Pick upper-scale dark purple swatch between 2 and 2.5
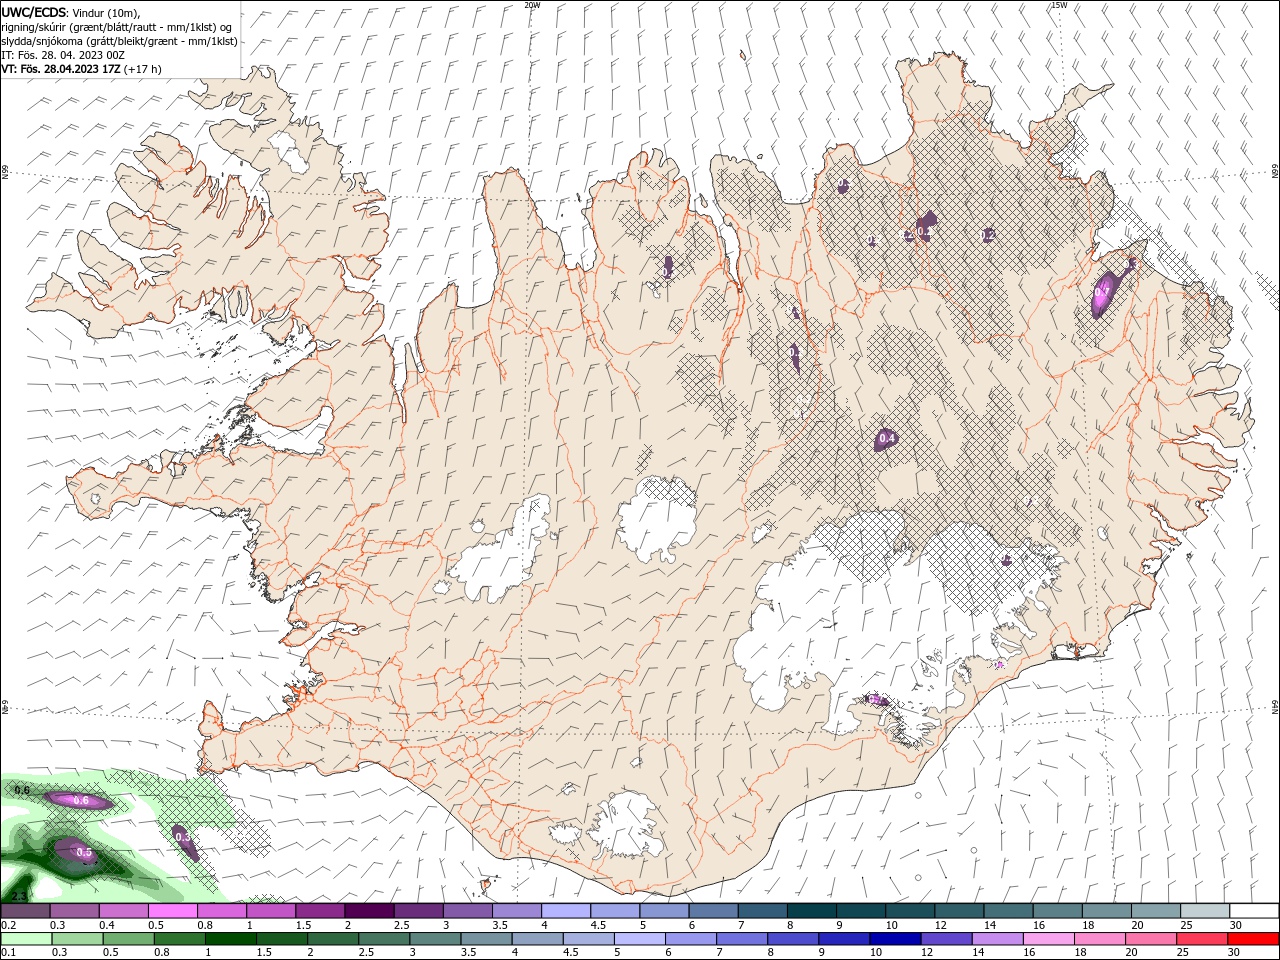Screen dimensions: 1280x960 tap(369, 911)
